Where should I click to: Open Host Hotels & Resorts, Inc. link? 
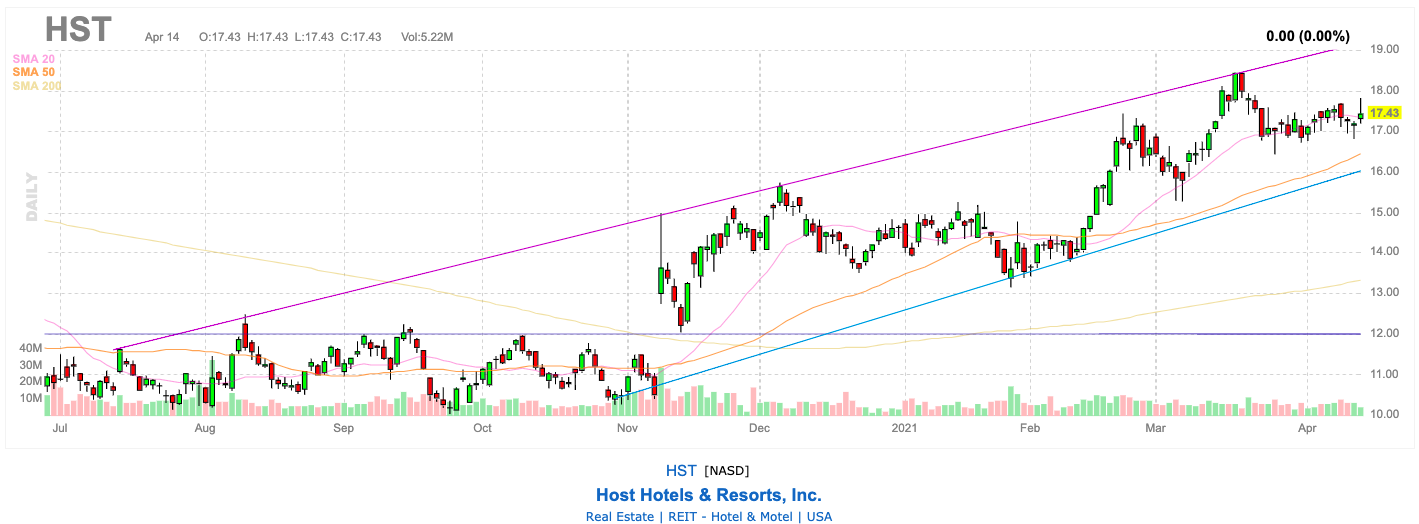[x=709, y=495]
